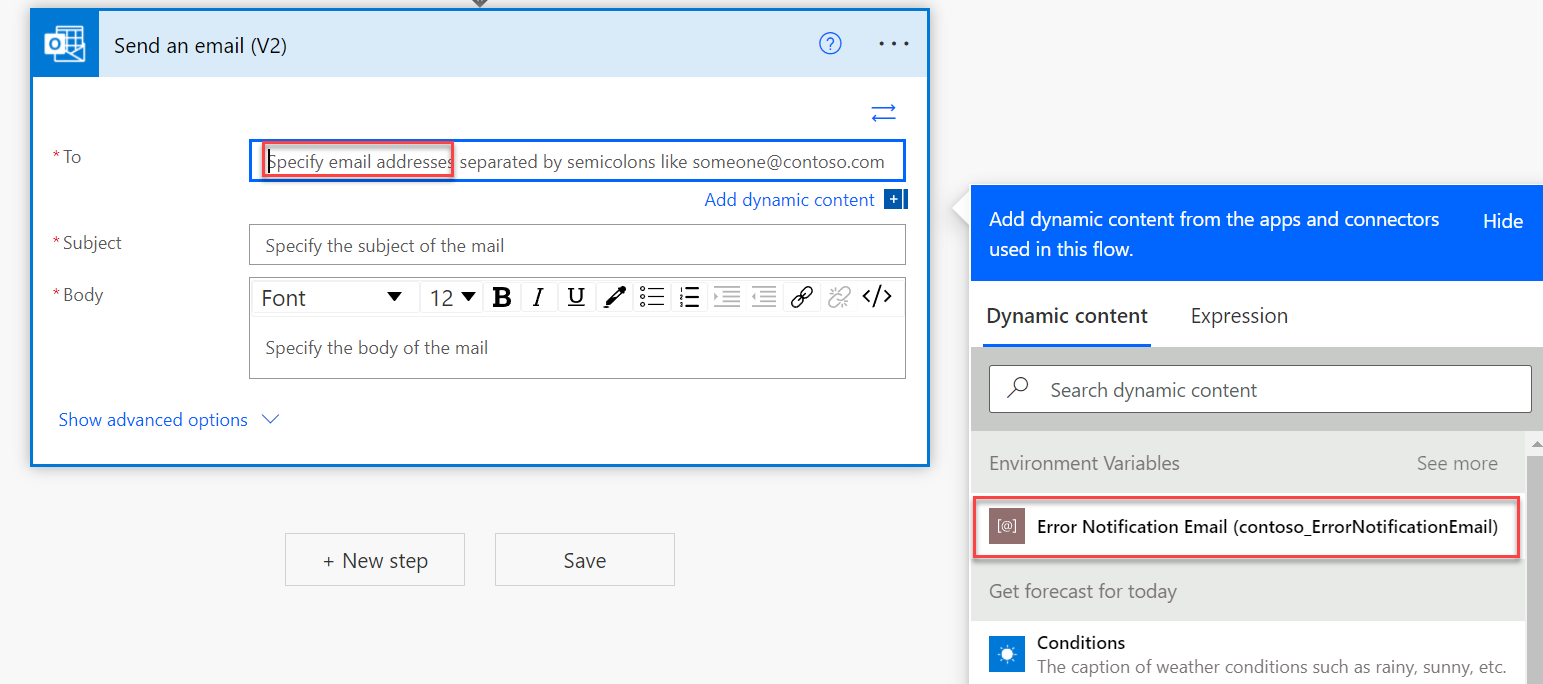The width and height of the screenshot is (1543, 684).
Task: Insert a bulleted list in the body
Action: point(651,296)
